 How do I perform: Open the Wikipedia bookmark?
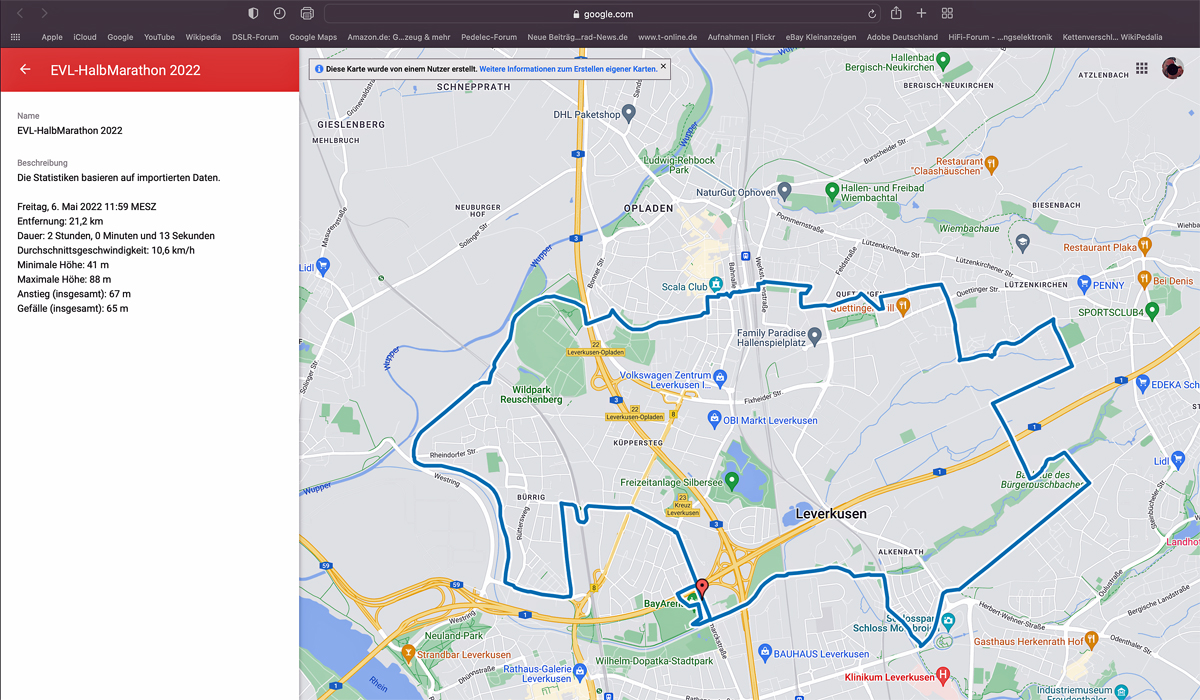pyautogui.click(x=203, y=37)
